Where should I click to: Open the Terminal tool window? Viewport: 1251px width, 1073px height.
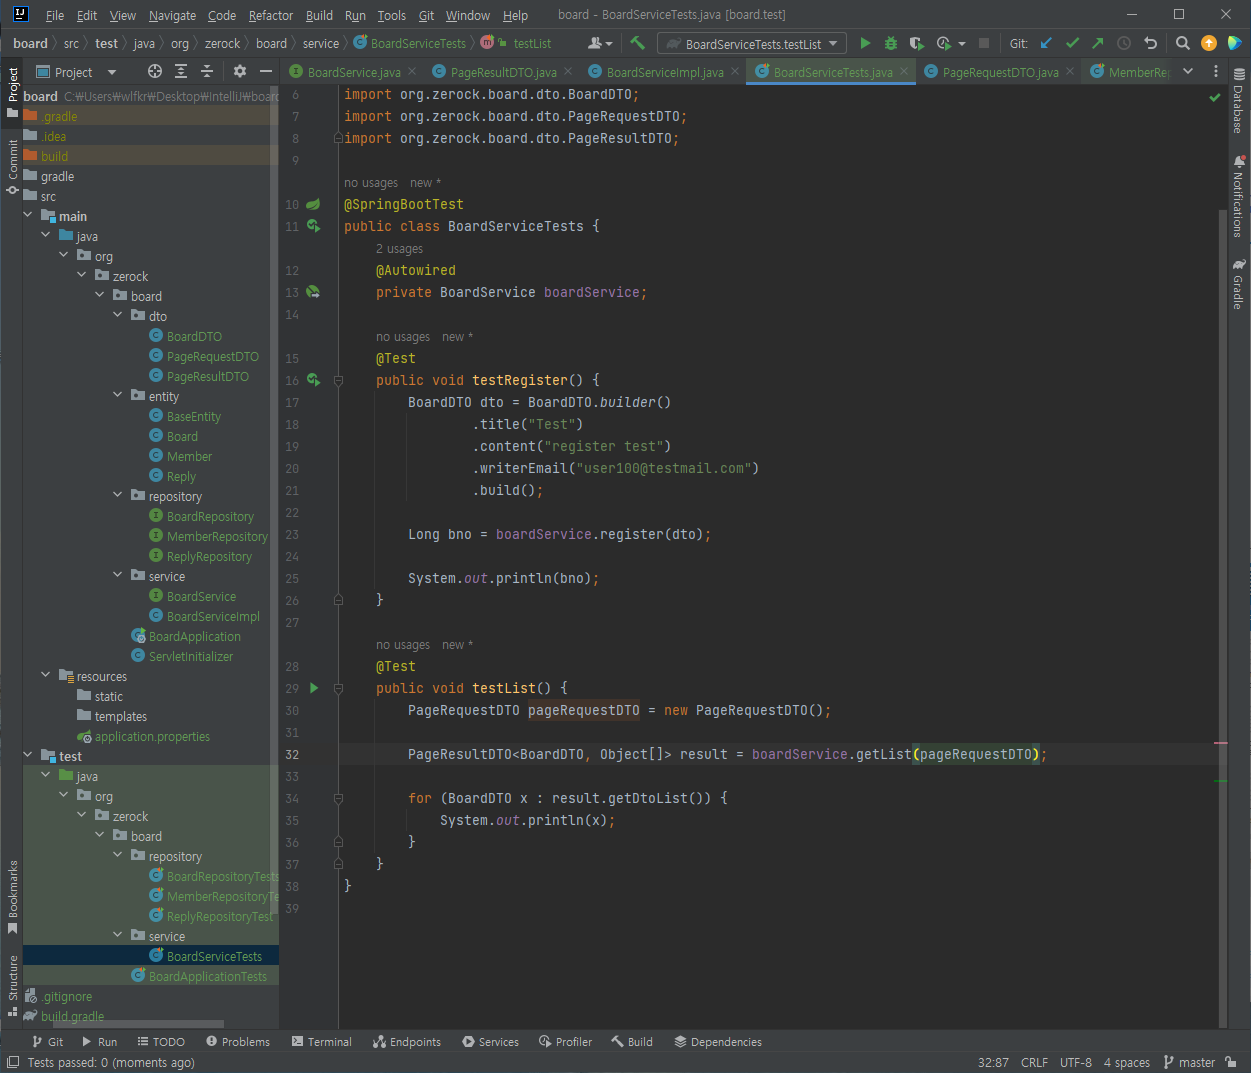tap(322, 1041)
